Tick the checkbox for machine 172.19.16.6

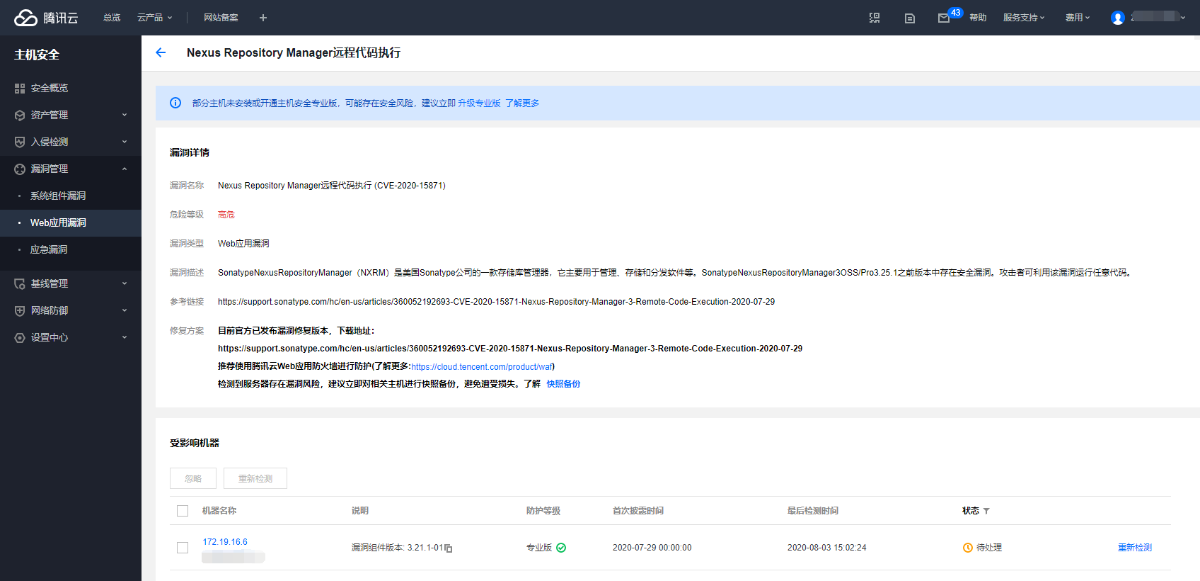(182, 547)
